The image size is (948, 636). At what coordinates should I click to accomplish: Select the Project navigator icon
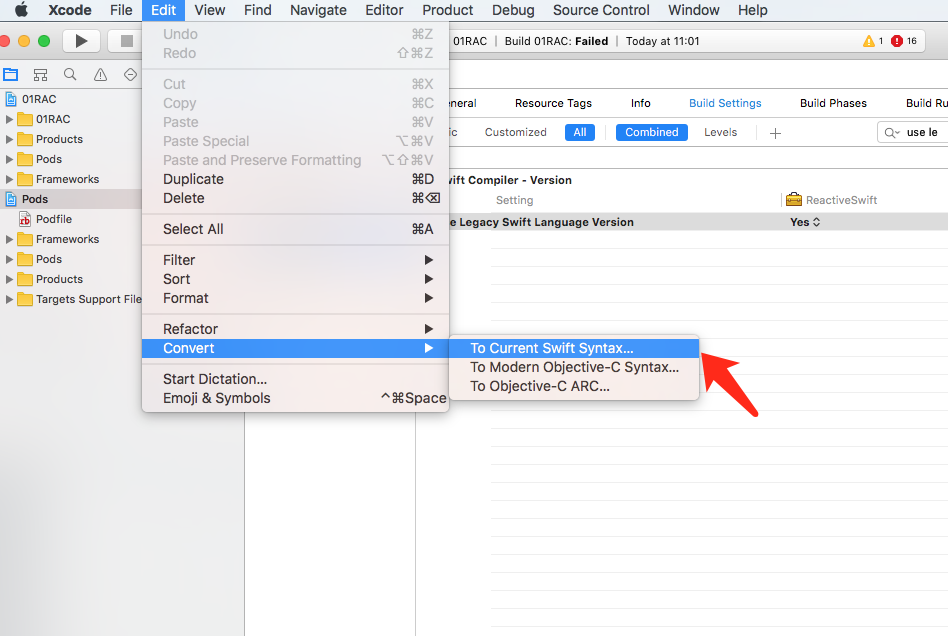[x=11, y=74]
